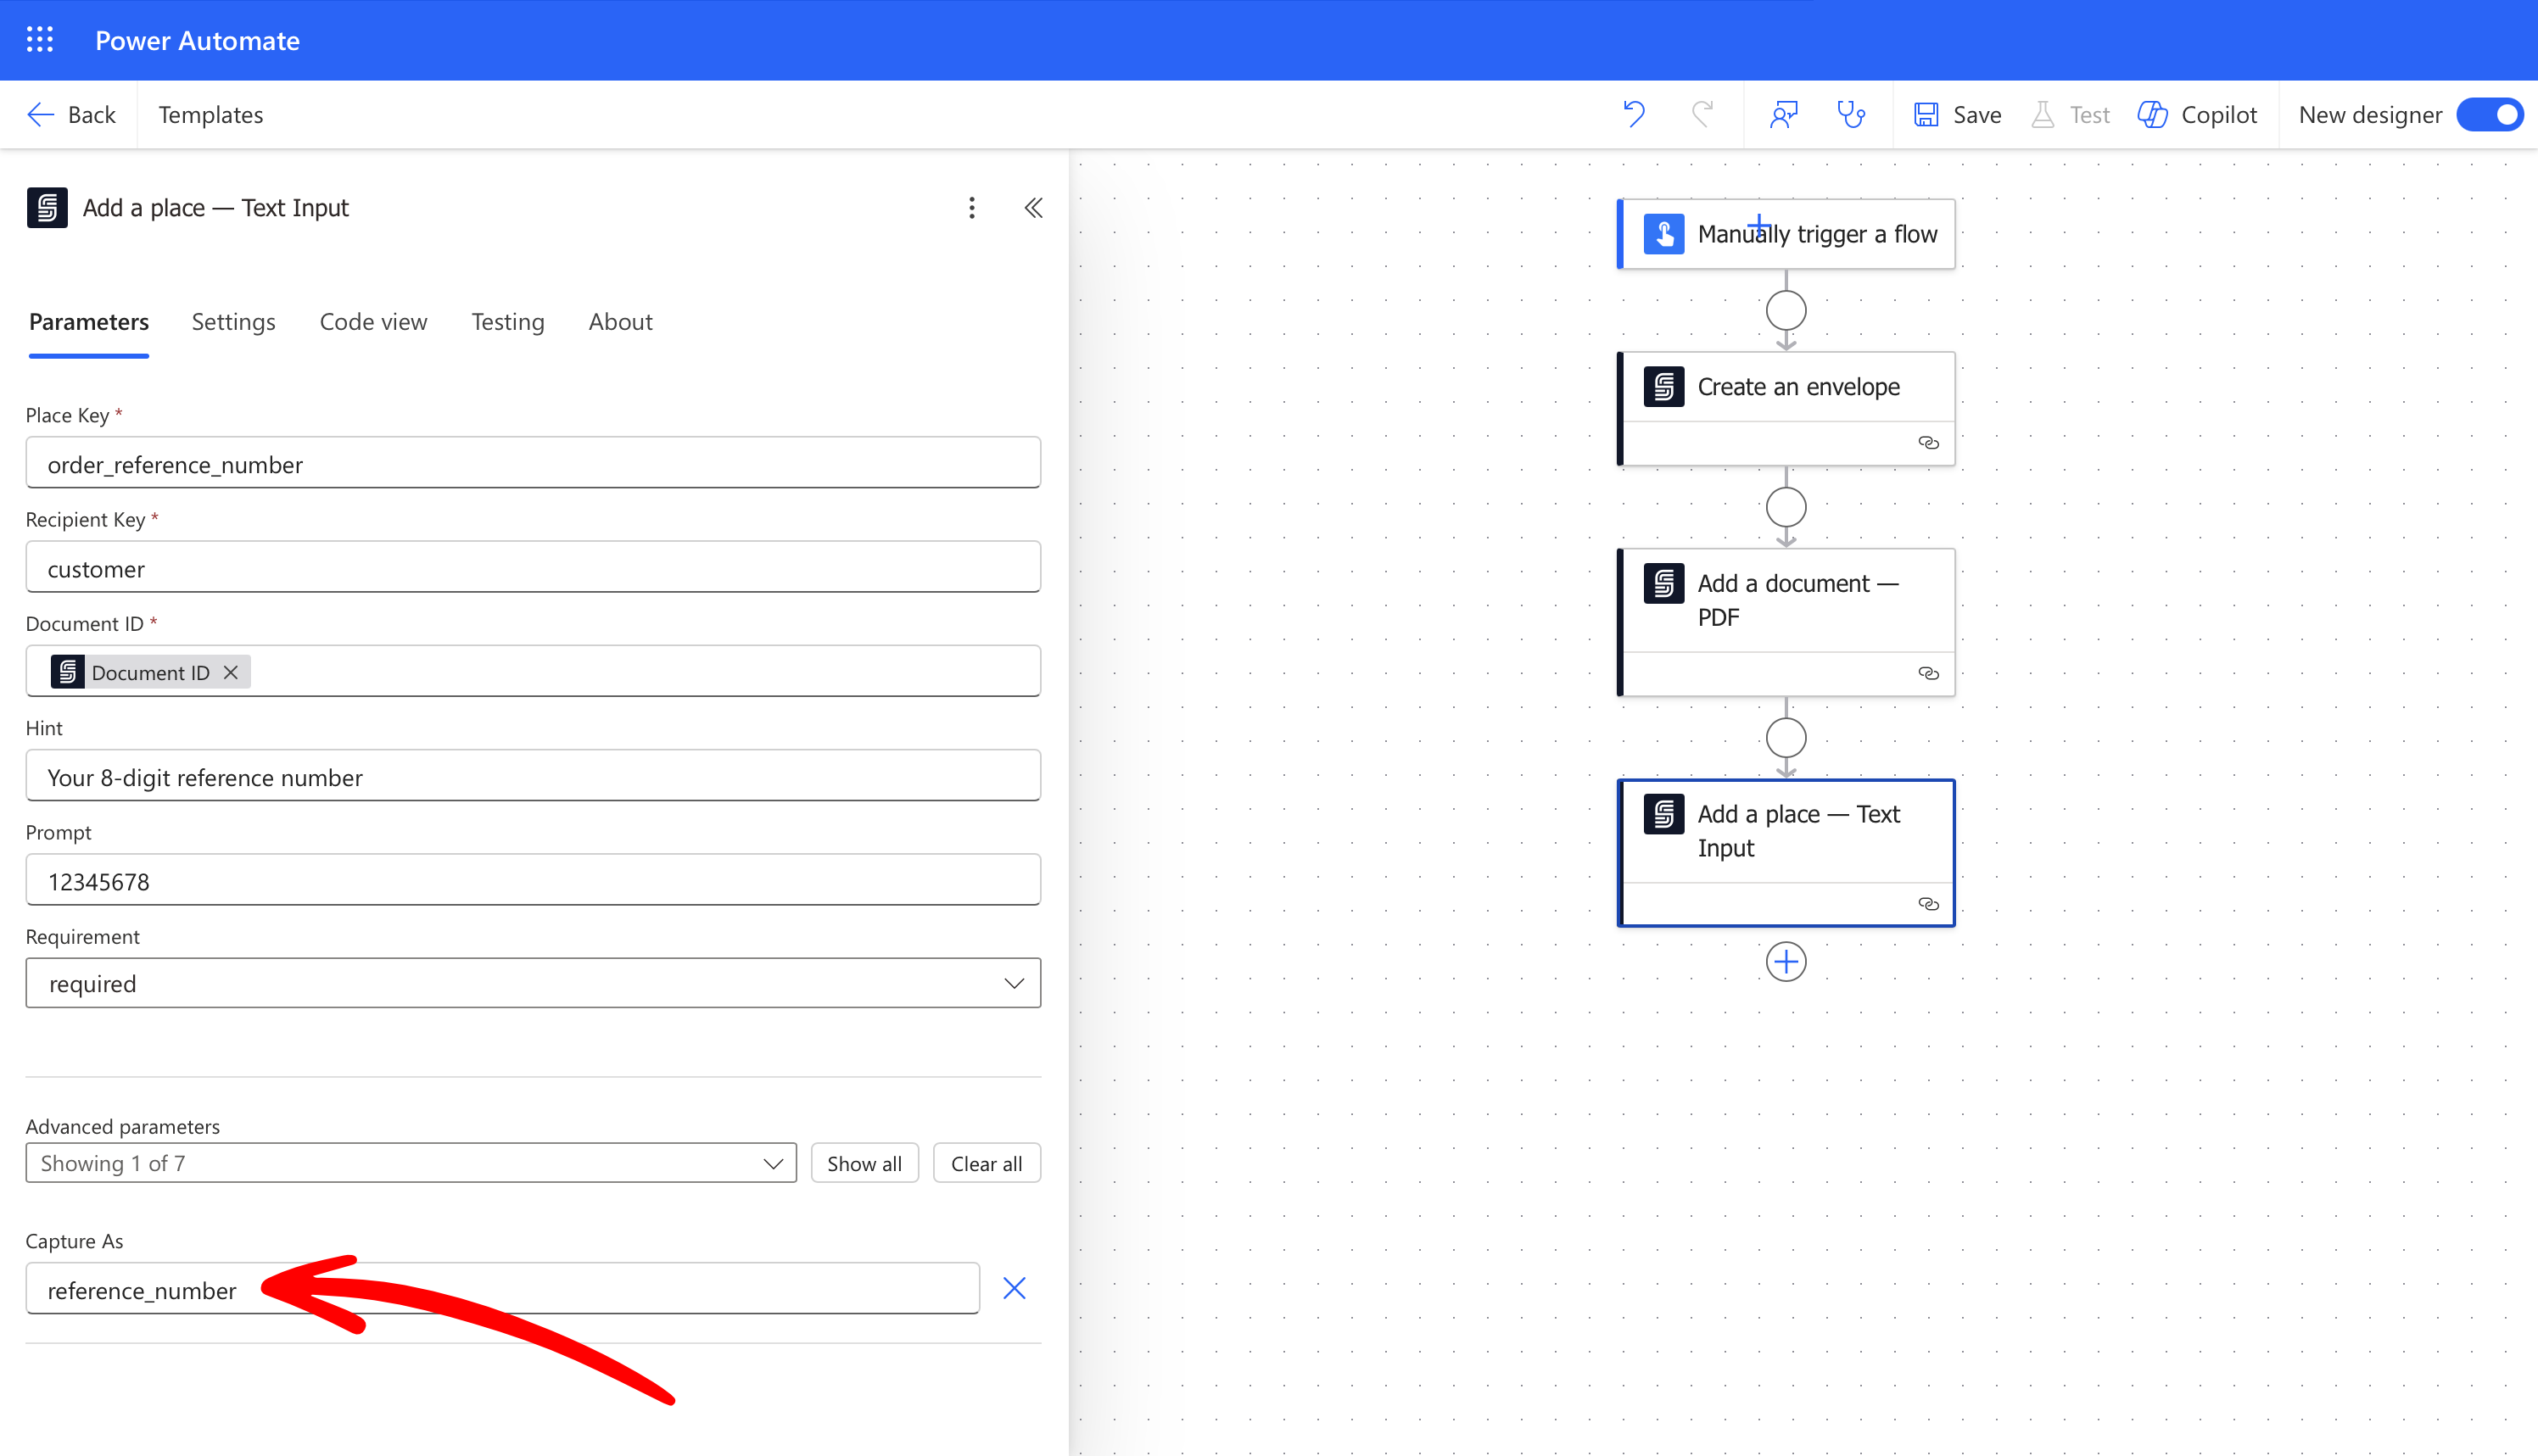Image resolution: width=2538 pixels, height=1456 pixels.
Task: Clear the Capture As parameter
Action: [1014, 1288]
